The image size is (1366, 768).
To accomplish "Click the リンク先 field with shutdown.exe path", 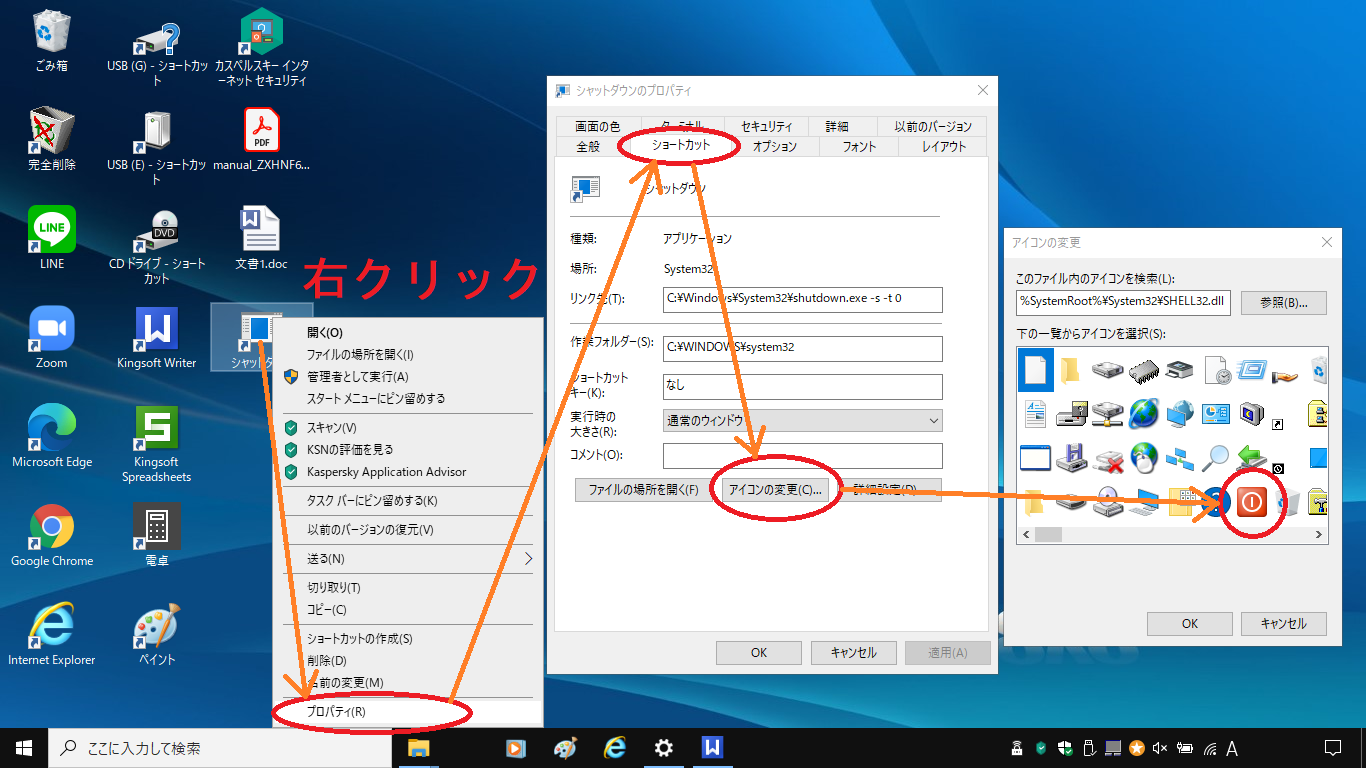I will point(802,299).
